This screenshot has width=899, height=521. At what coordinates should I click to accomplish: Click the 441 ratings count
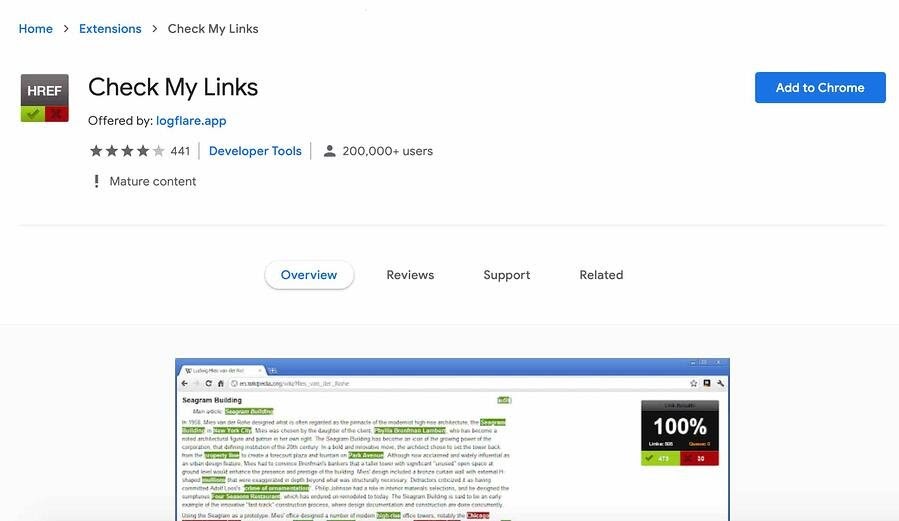coord(180,151)
